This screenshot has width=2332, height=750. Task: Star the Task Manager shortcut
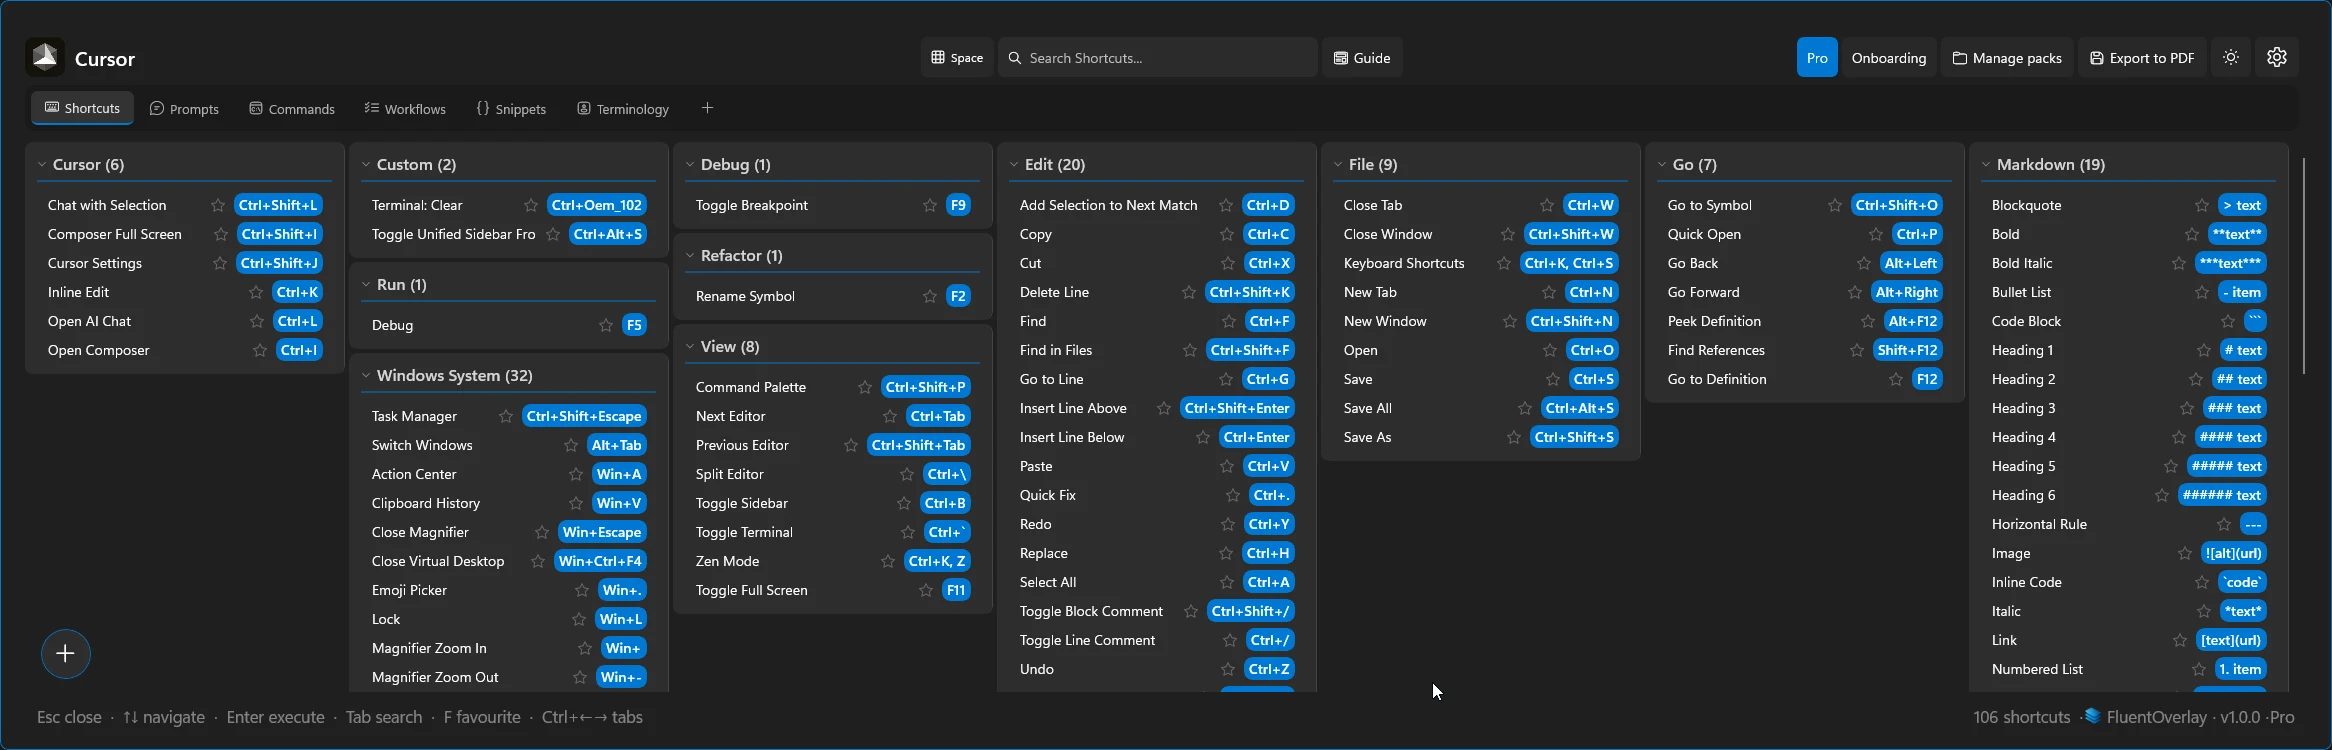tap(506, 416)
